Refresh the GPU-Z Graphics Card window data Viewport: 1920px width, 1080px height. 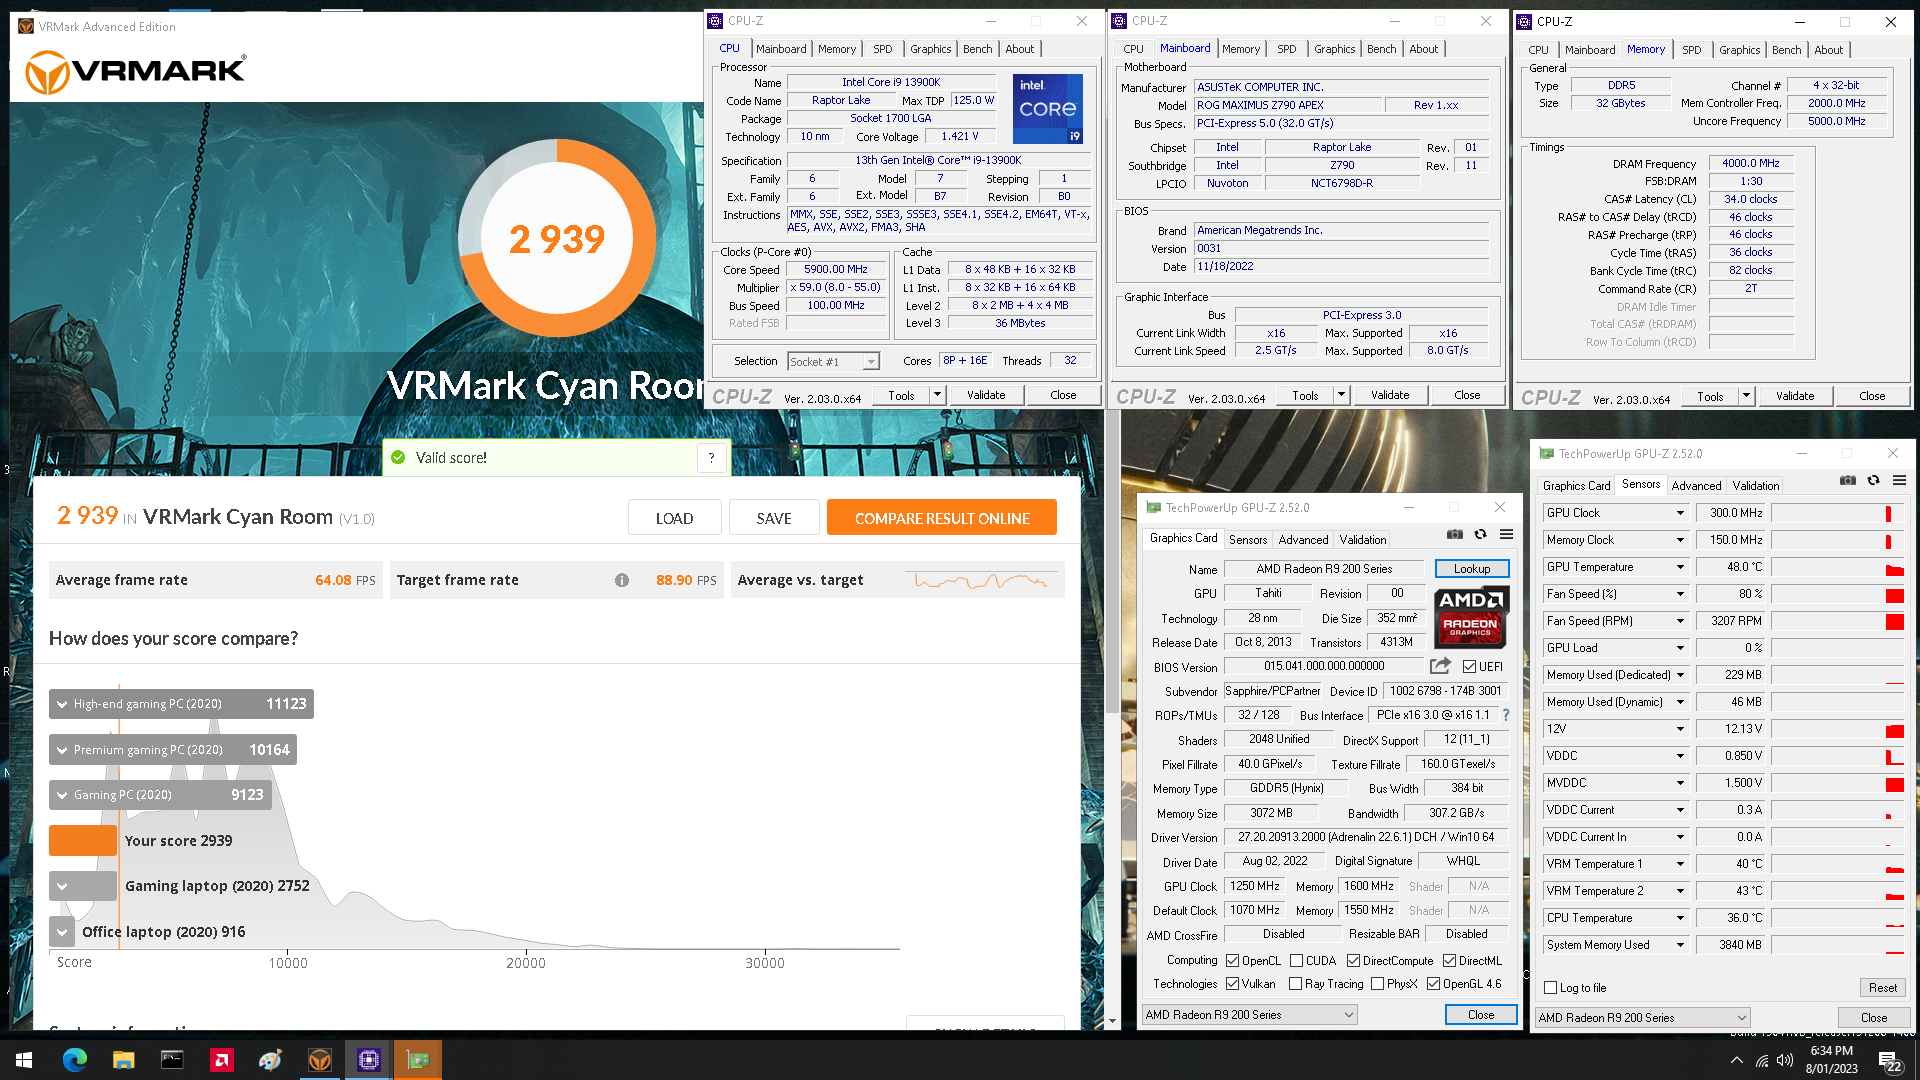pyautogui.click(x=1481, y=534)
